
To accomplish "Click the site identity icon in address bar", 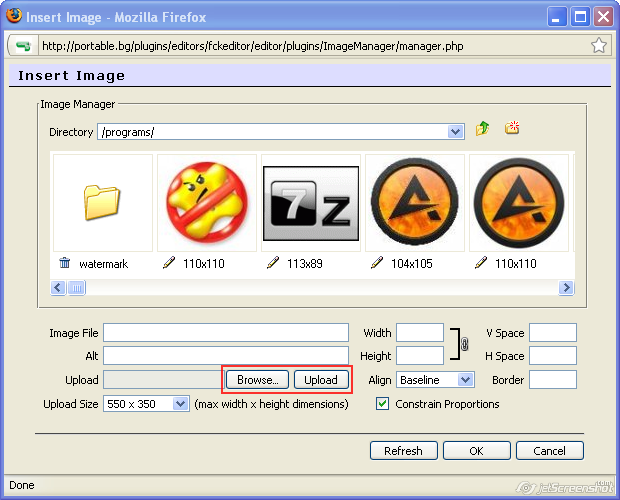I will point(23,46).
